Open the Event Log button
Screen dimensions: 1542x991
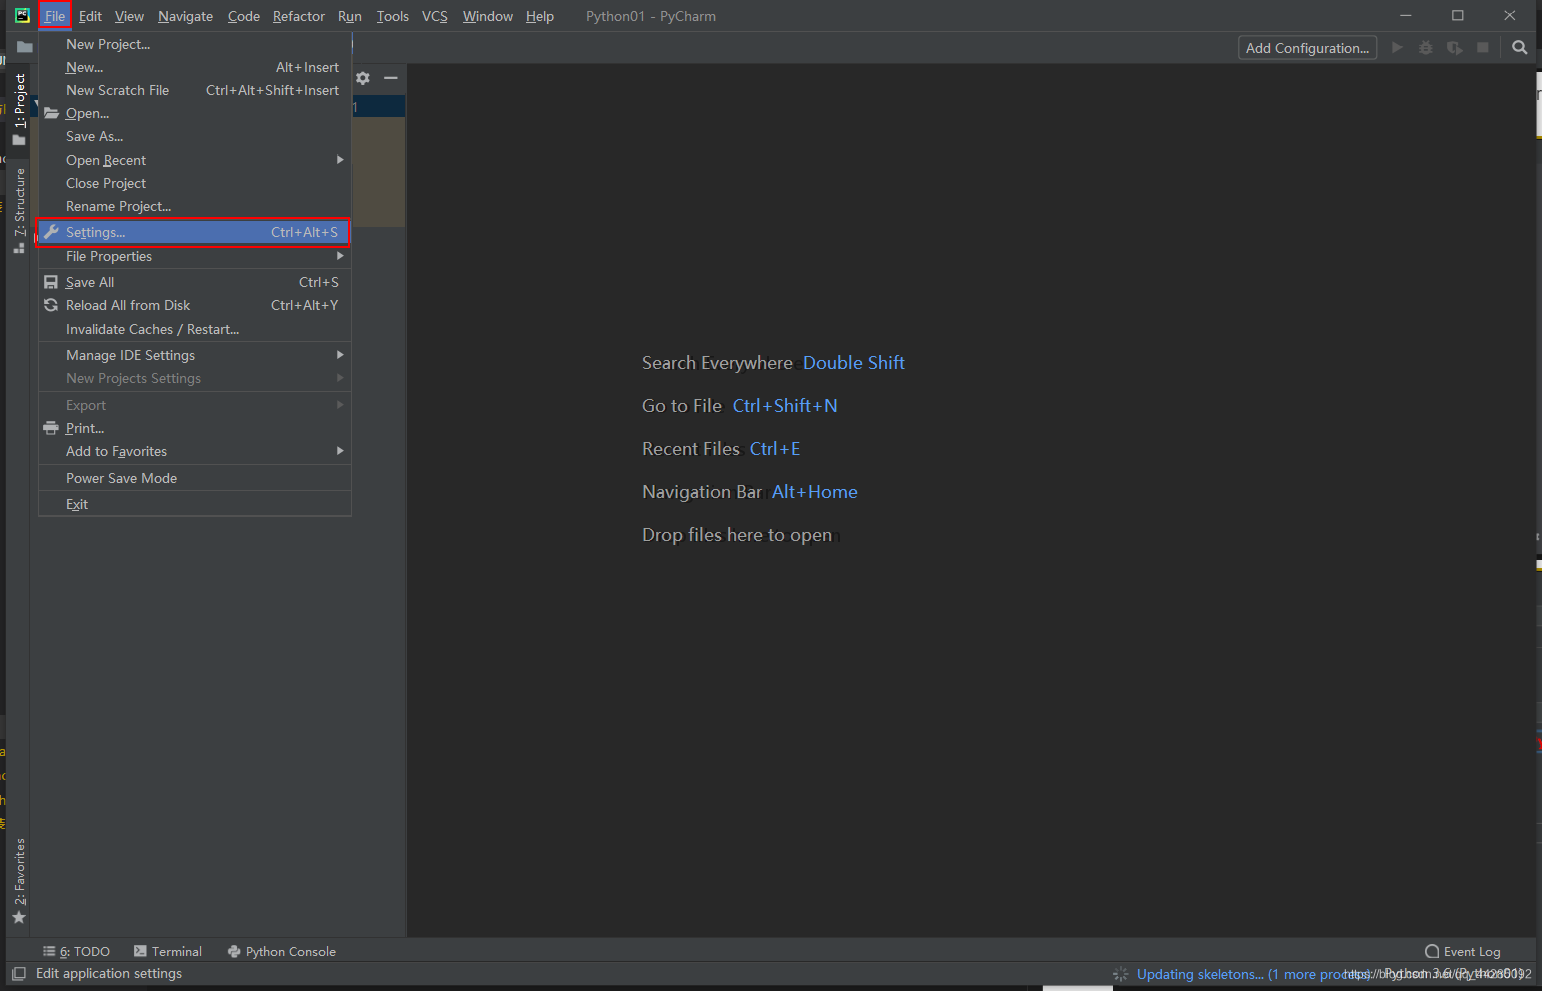[1463, 951]
